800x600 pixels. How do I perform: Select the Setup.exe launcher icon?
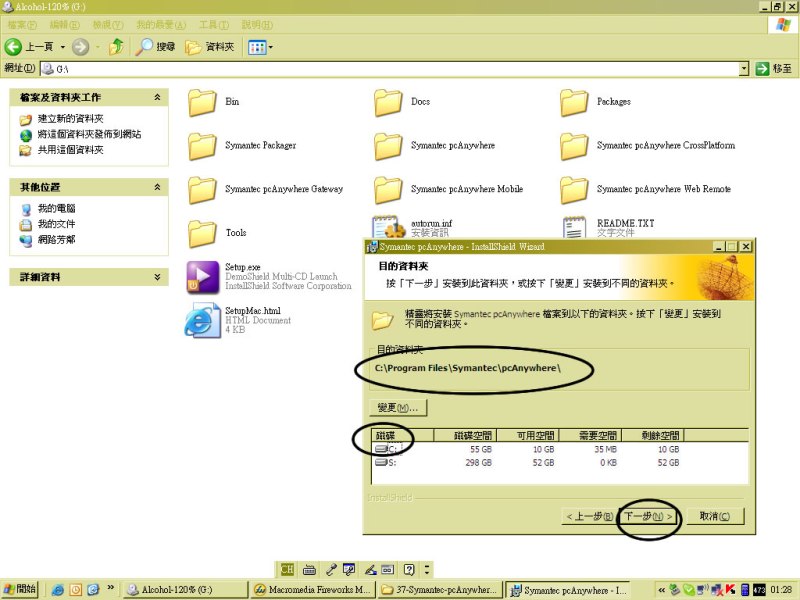click(x=203, y=277)
